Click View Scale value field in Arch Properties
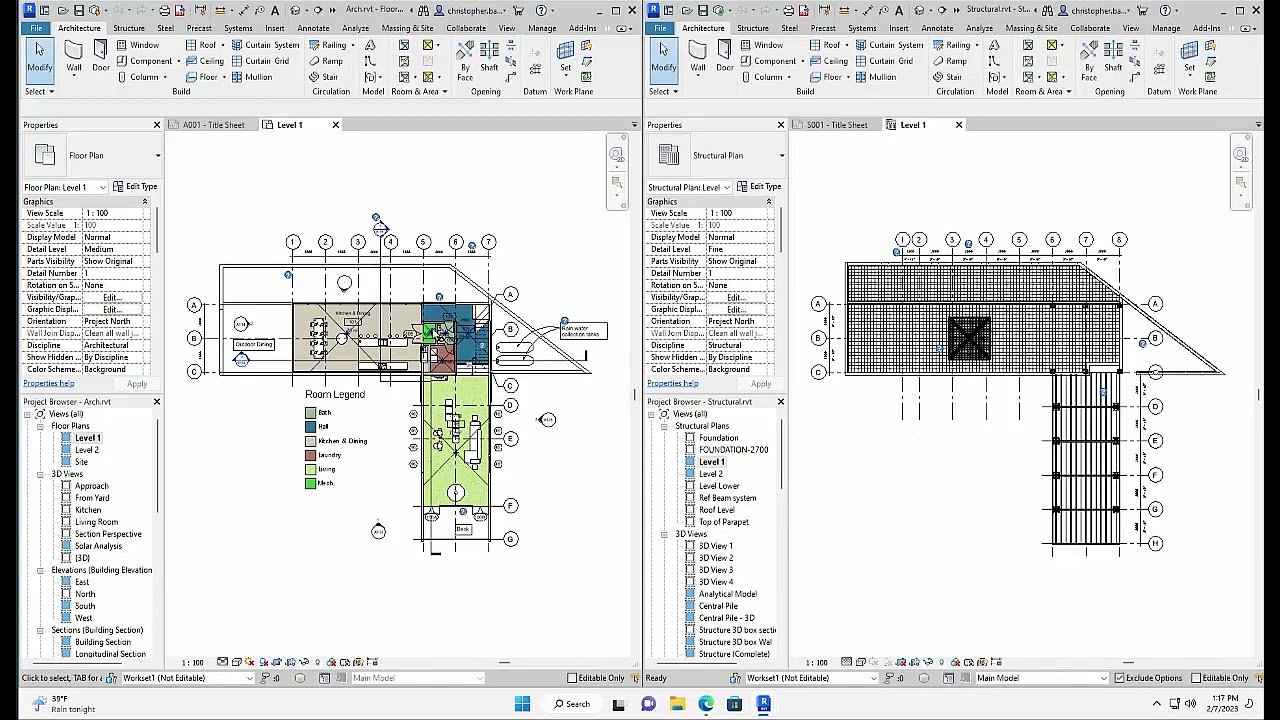The height and width of the screenshot is (720, 1280). point(115,213)
